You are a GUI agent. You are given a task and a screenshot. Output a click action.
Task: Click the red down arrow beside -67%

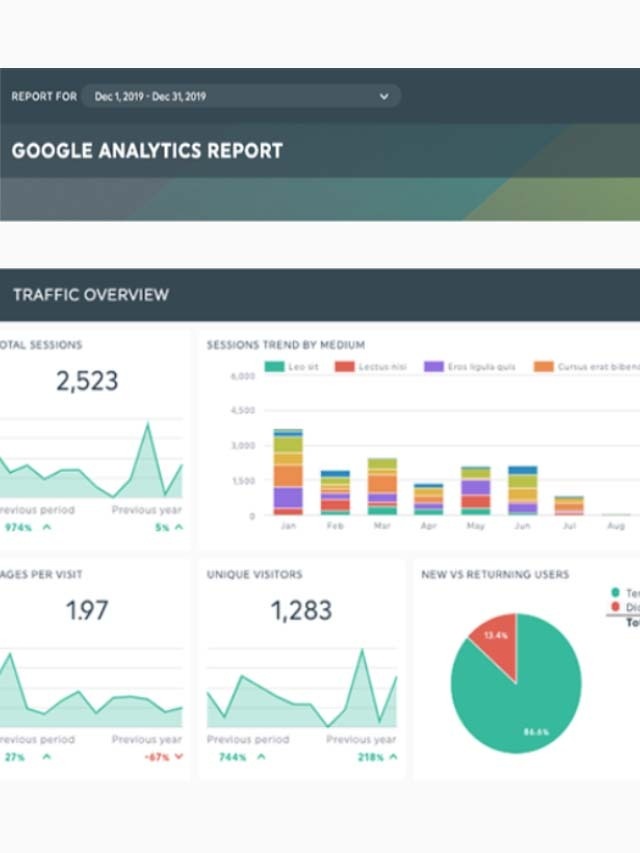click(179, 757)
